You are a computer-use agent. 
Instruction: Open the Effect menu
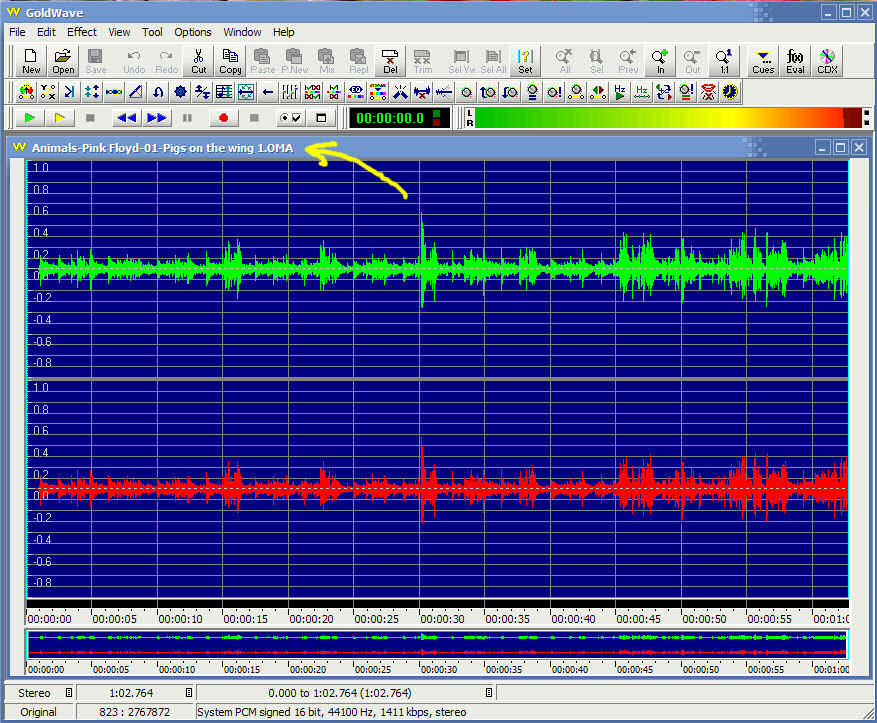(82, 32)
